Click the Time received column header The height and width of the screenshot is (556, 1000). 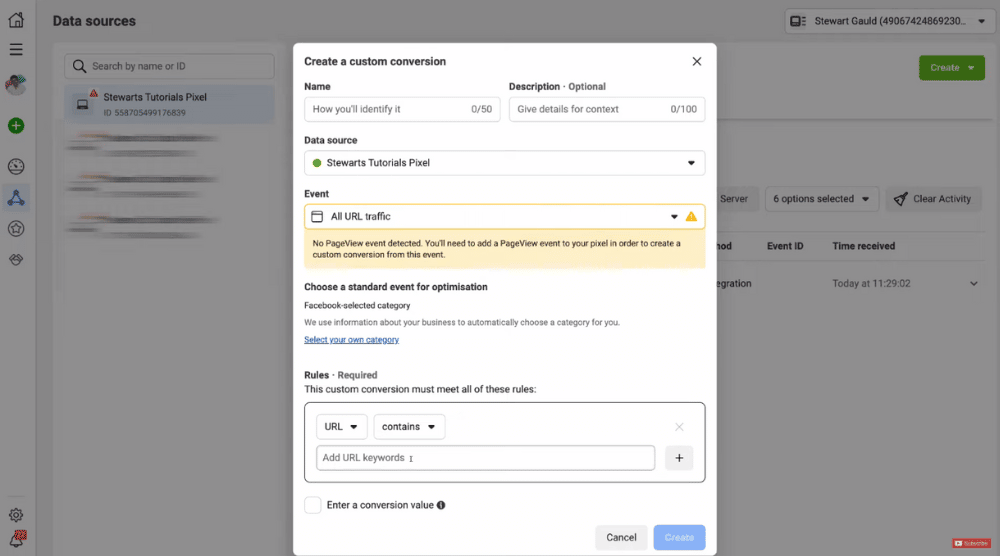pyautogui.click(x=864, y=246)
